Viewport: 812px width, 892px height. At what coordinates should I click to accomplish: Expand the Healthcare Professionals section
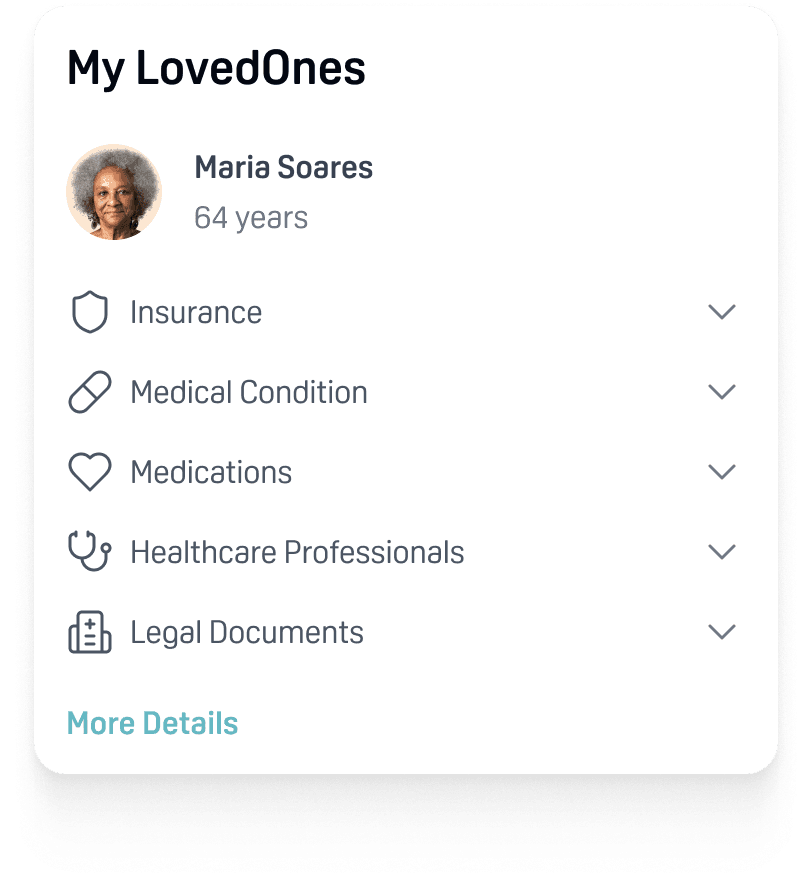click(722, 551)
